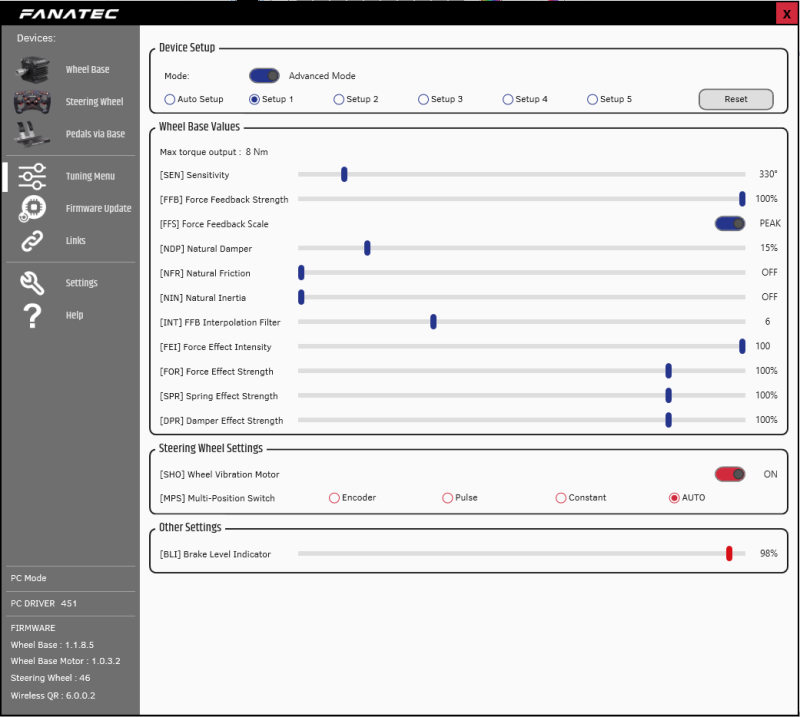Click the Help question mark icon
Image resolution: width=800 pixels, height=717 pixels.
[x=32, y=315]
